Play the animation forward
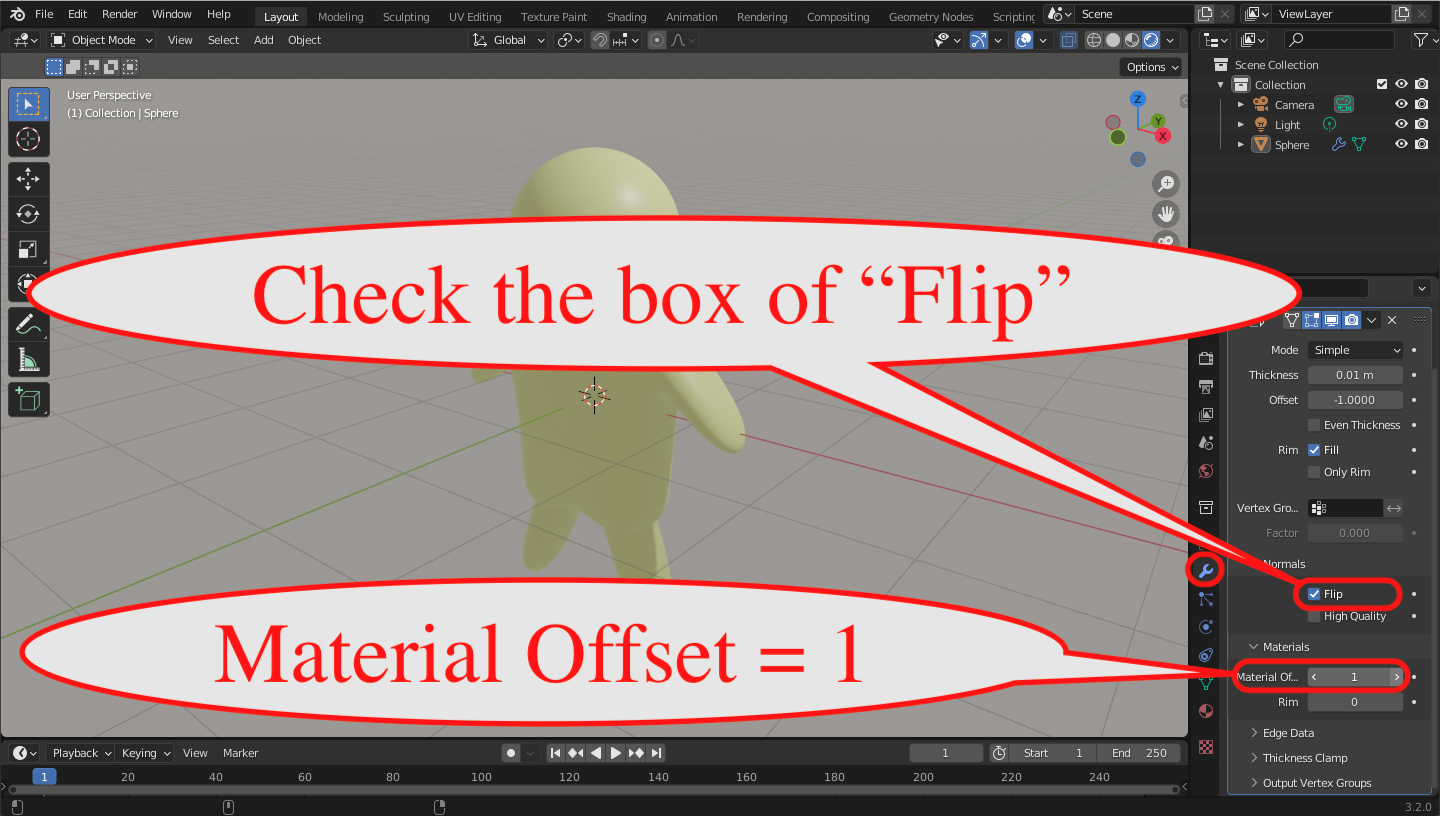 click(616, 753)
